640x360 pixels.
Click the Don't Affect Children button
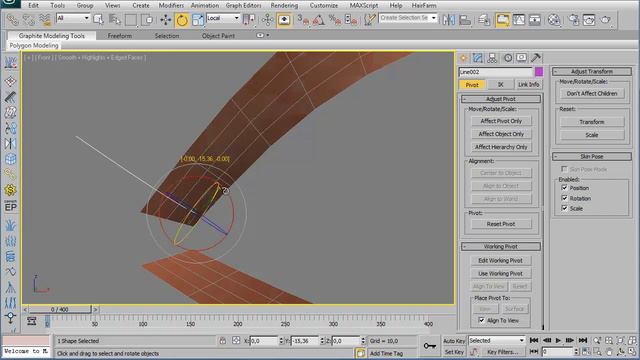[x=592, y=93]
